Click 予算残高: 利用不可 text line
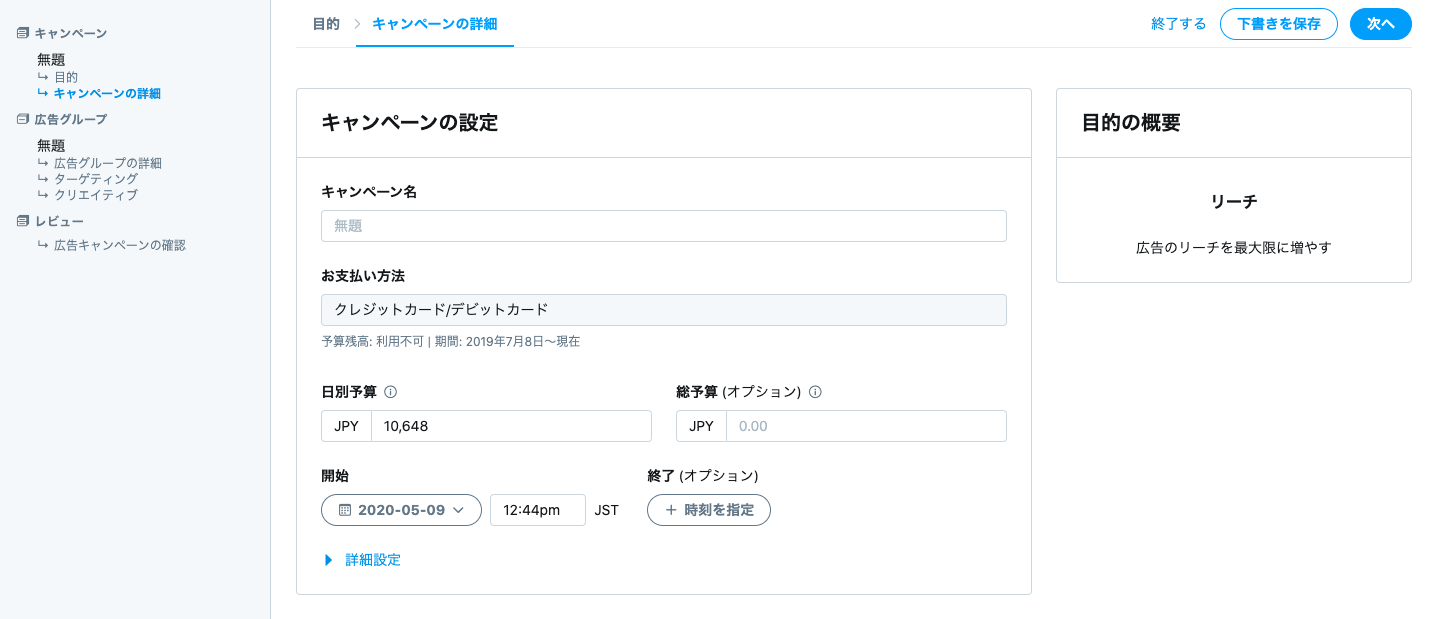 coord(450,342)
